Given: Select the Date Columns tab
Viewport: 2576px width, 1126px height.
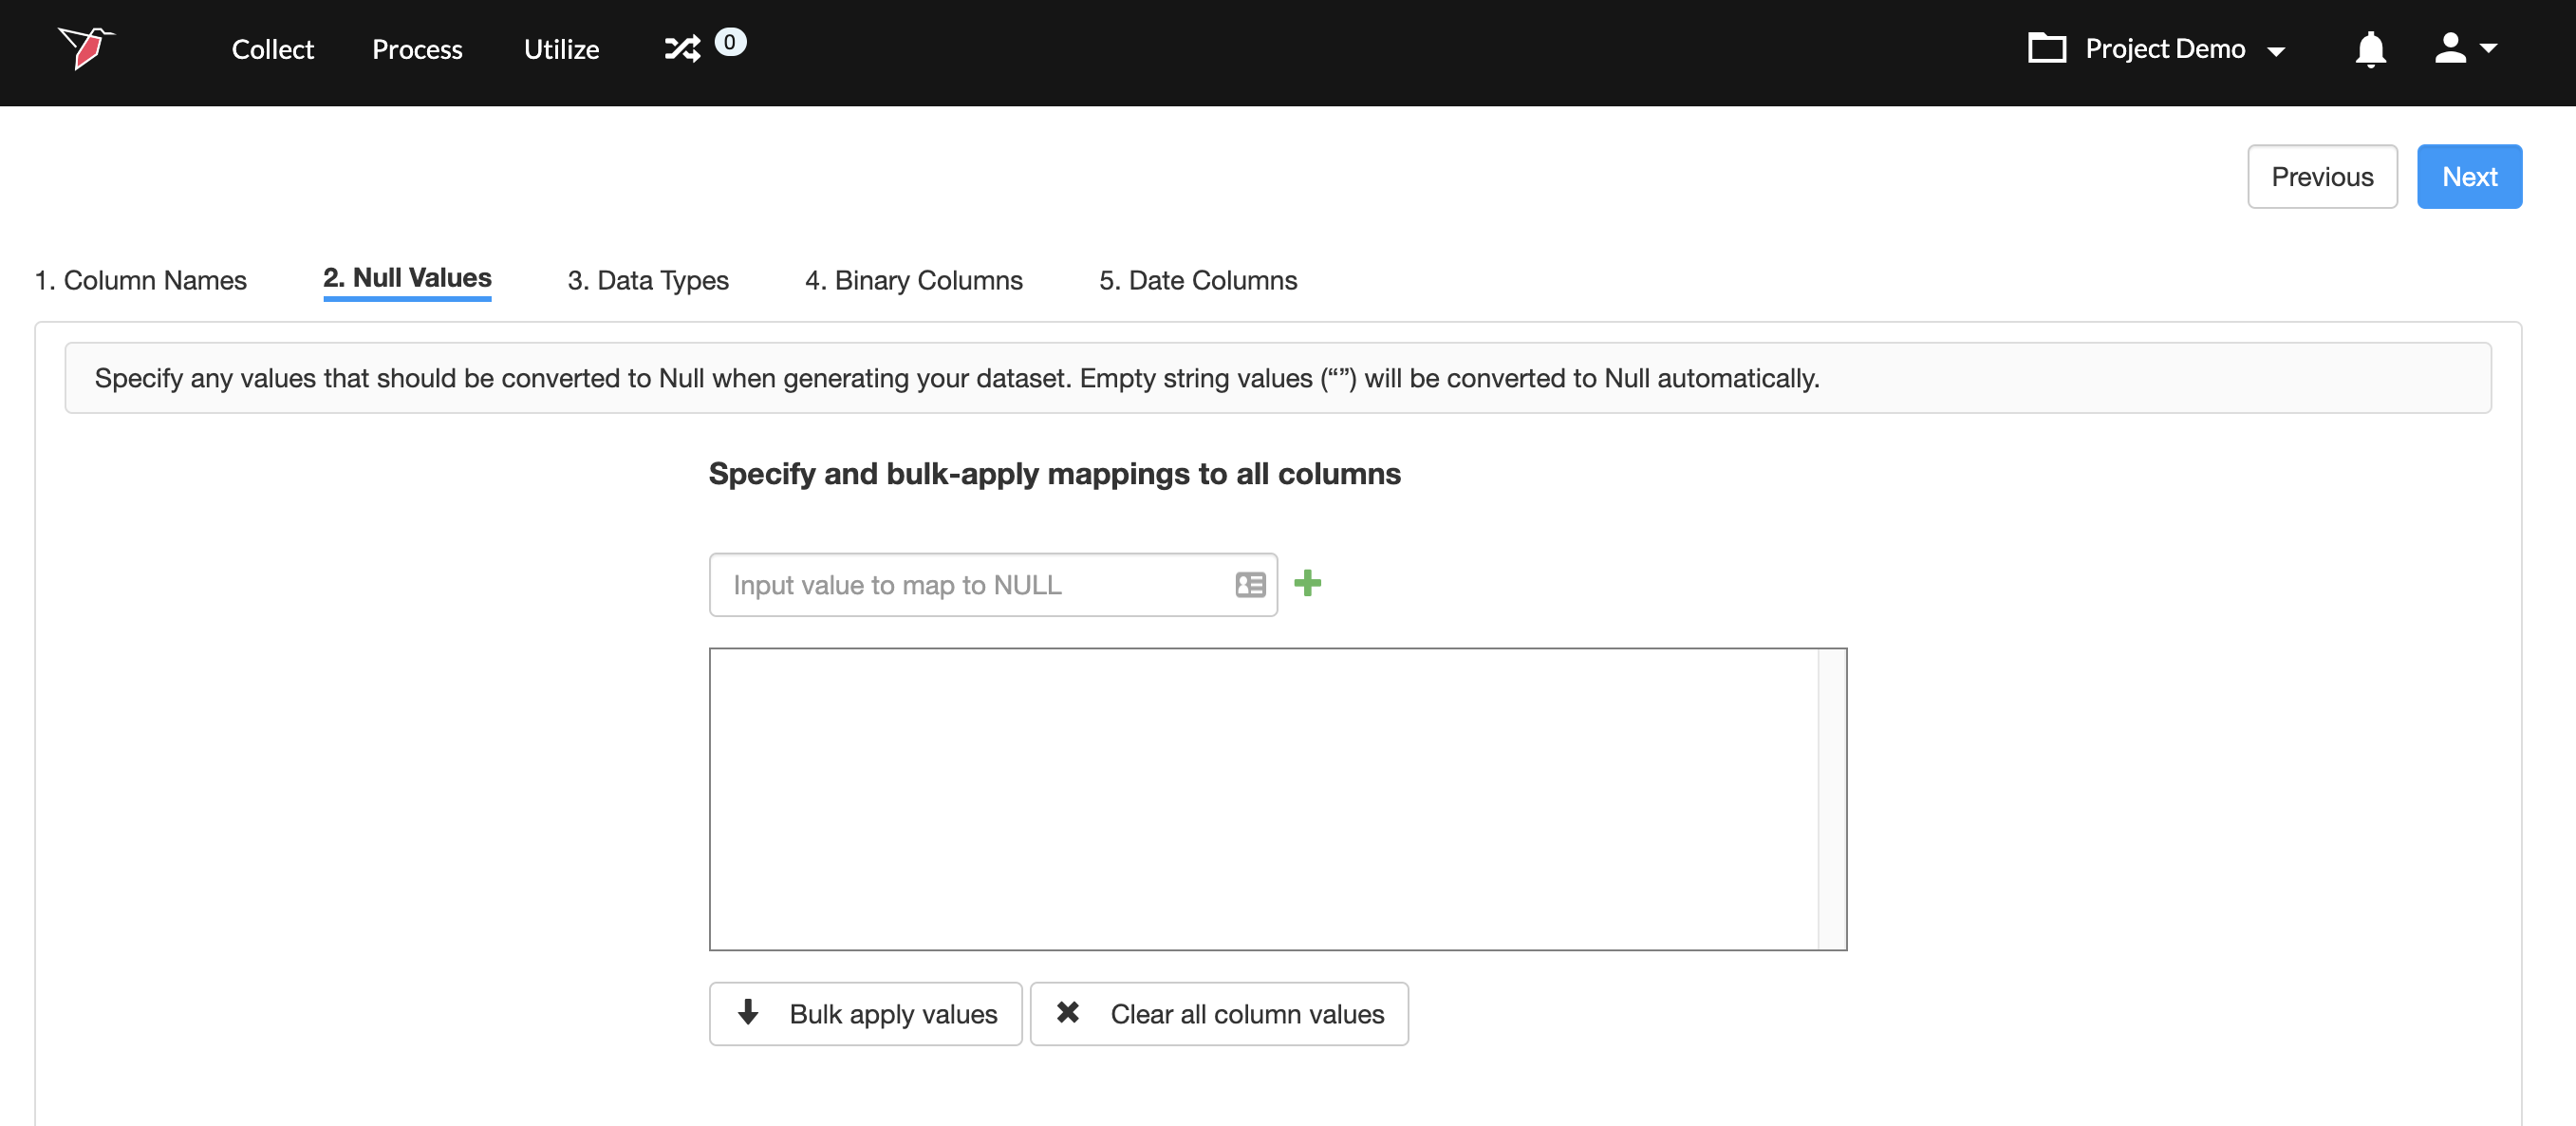Looking at the screenshot, I should coord(1197,280).
